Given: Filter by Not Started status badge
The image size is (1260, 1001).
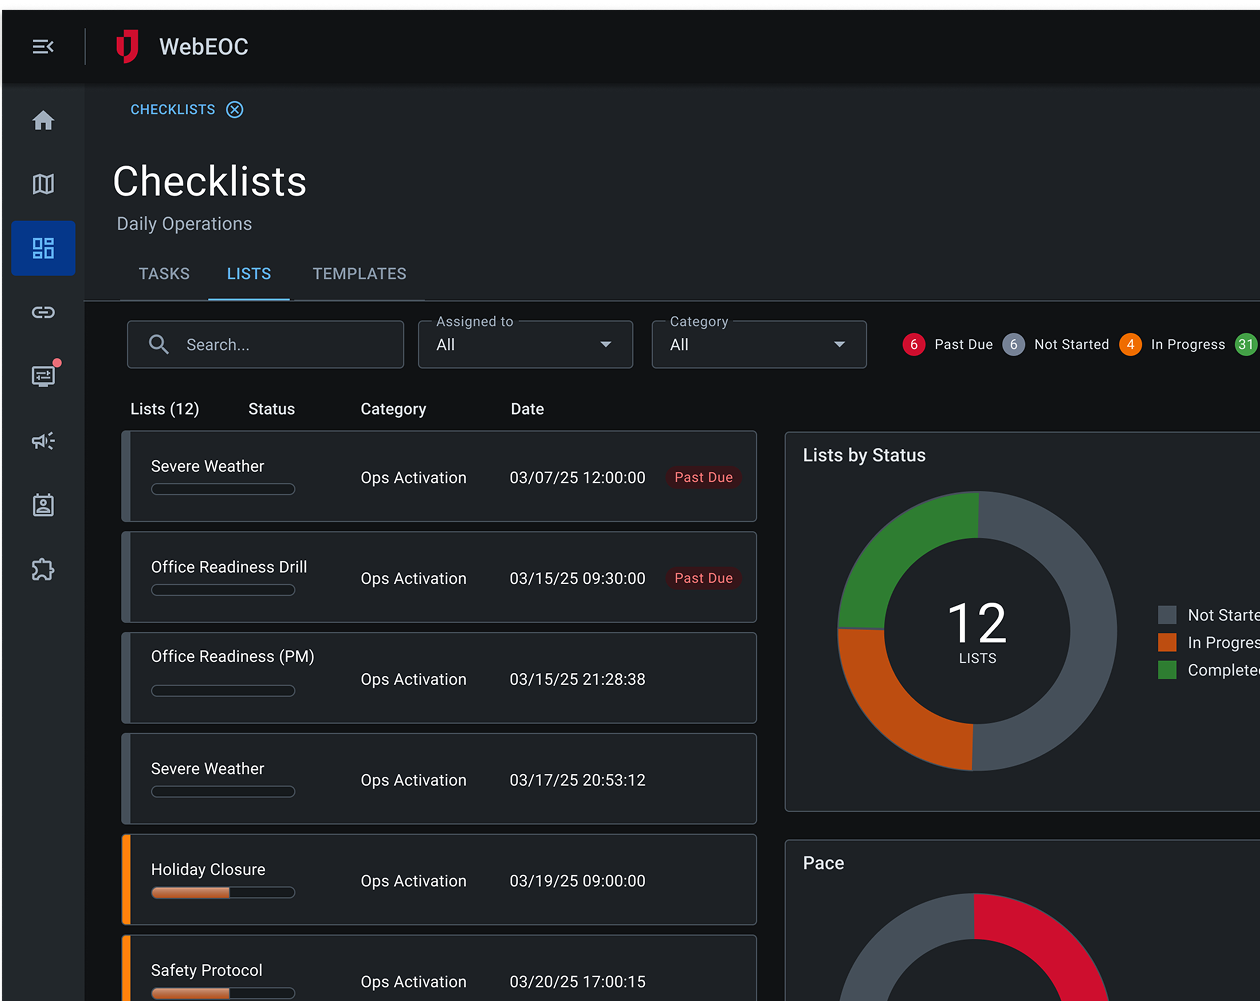Looking at the screenshot, I should 1056,345.
